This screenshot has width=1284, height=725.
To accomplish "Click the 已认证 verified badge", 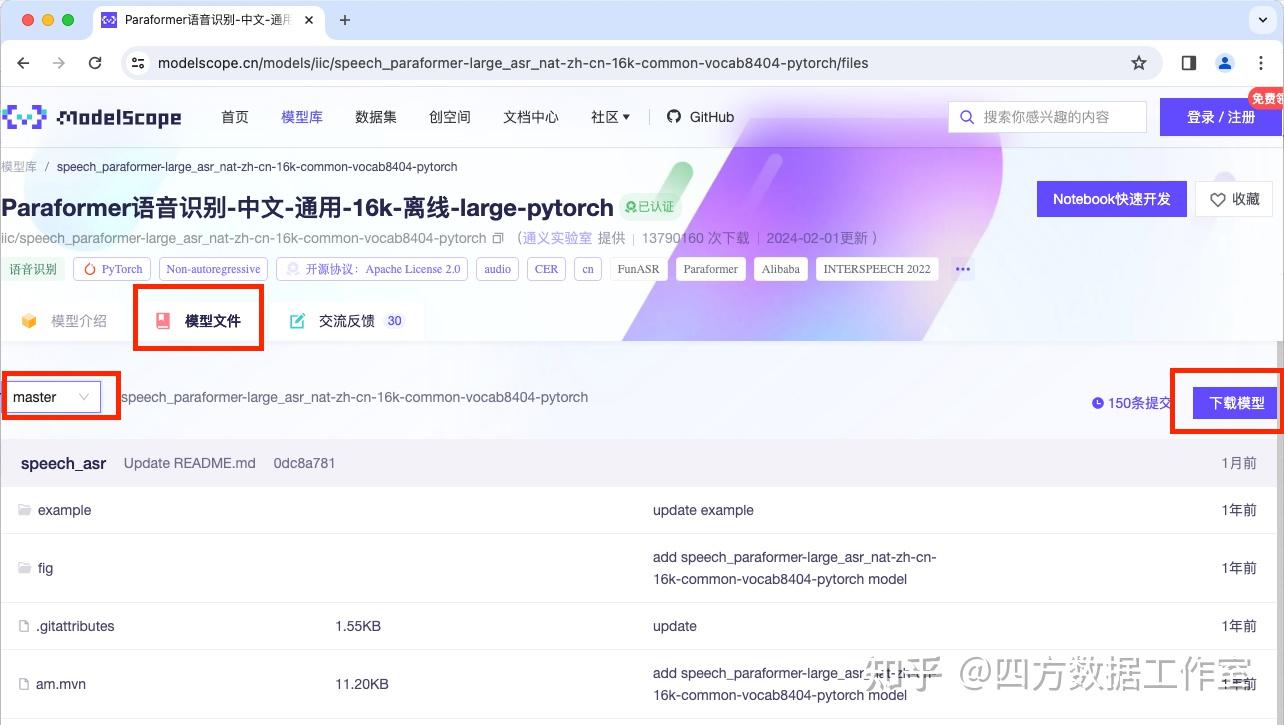I will click(650, 207).
